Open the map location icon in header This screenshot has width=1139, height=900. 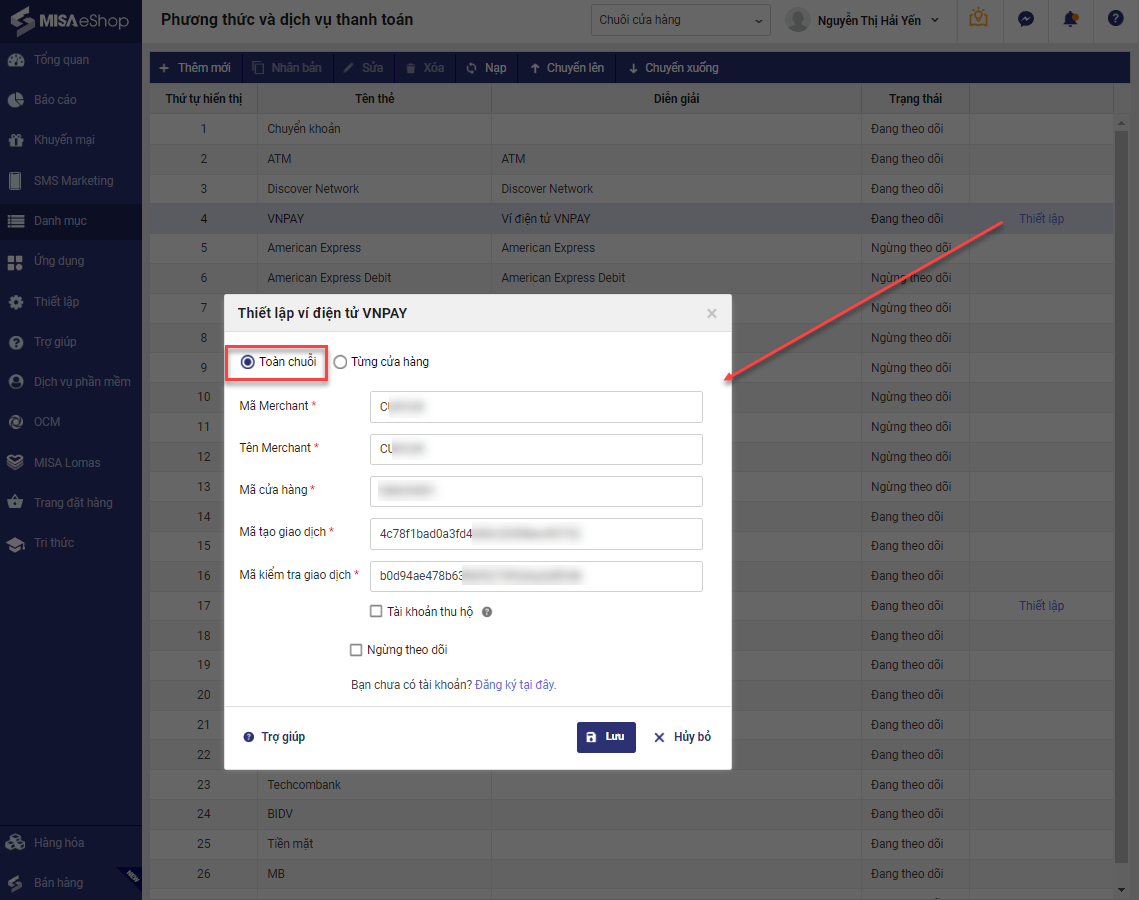978,19
